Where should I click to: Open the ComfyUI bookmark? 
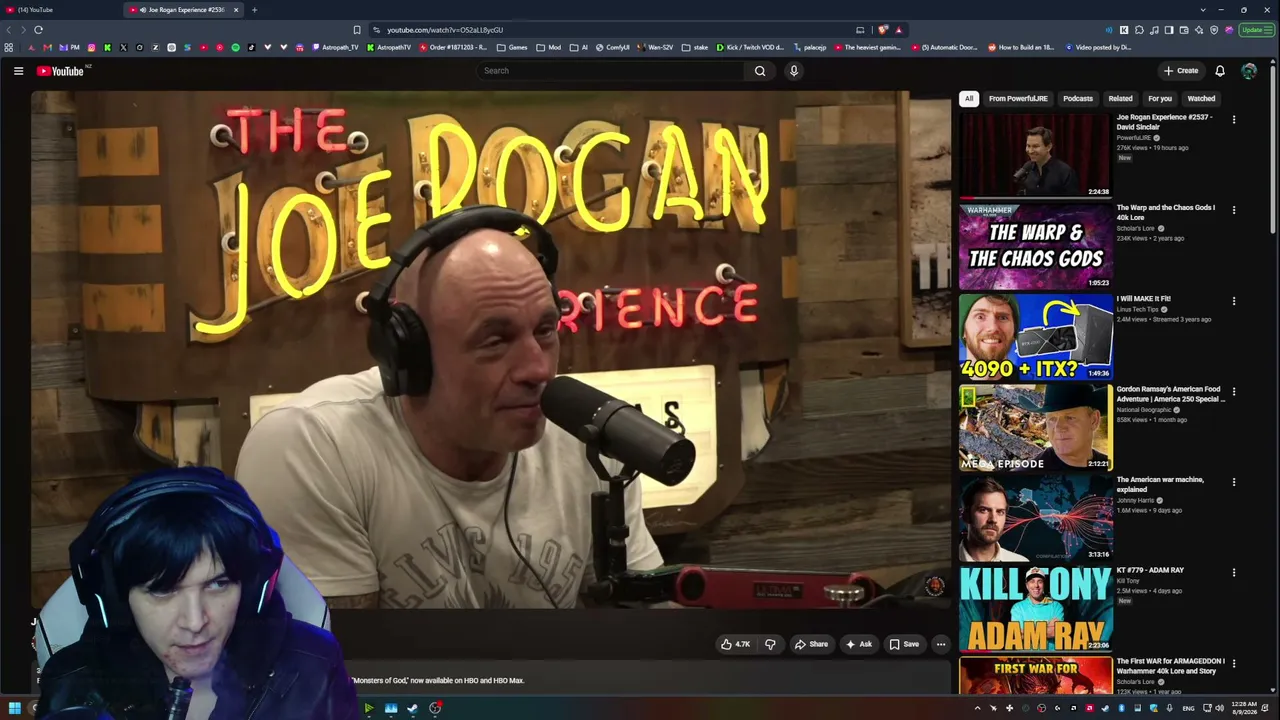click(x=612, y=47)
